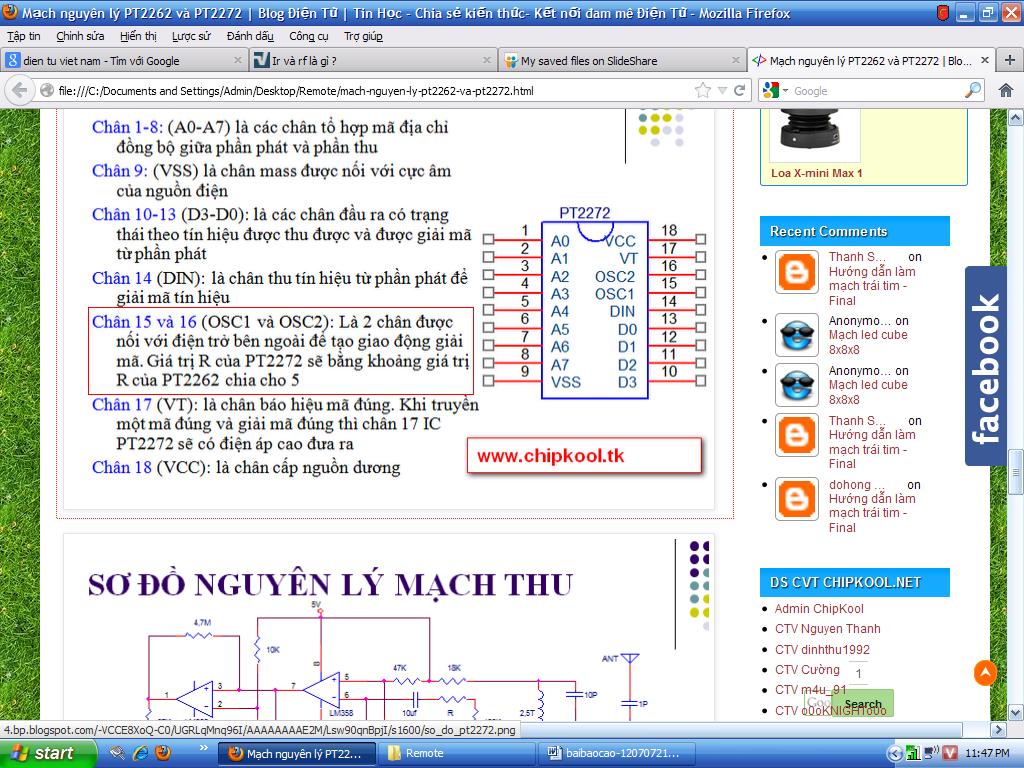The height and width of the screenshot is (768, 1024).
Task: Close the 'Ir và rf là gì ?' tab
Action: click(x=486, y=60)
